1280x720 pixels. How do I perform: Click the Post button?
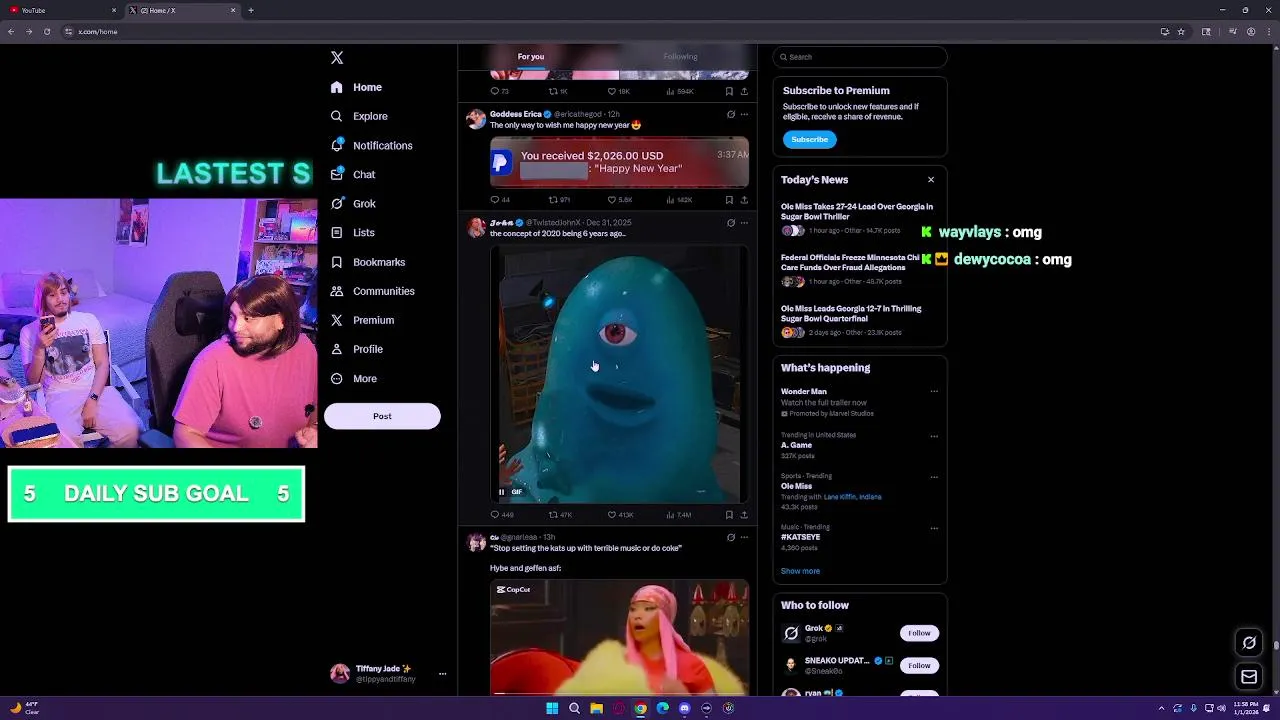382,416
